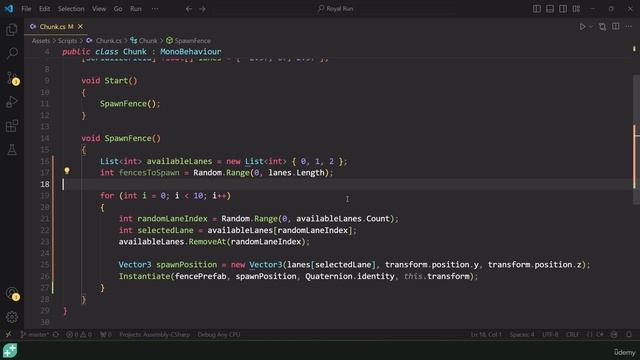Viewport: 640px width, 360px height.
Task: Open the Extensions view
Action: tap(12, 126)
